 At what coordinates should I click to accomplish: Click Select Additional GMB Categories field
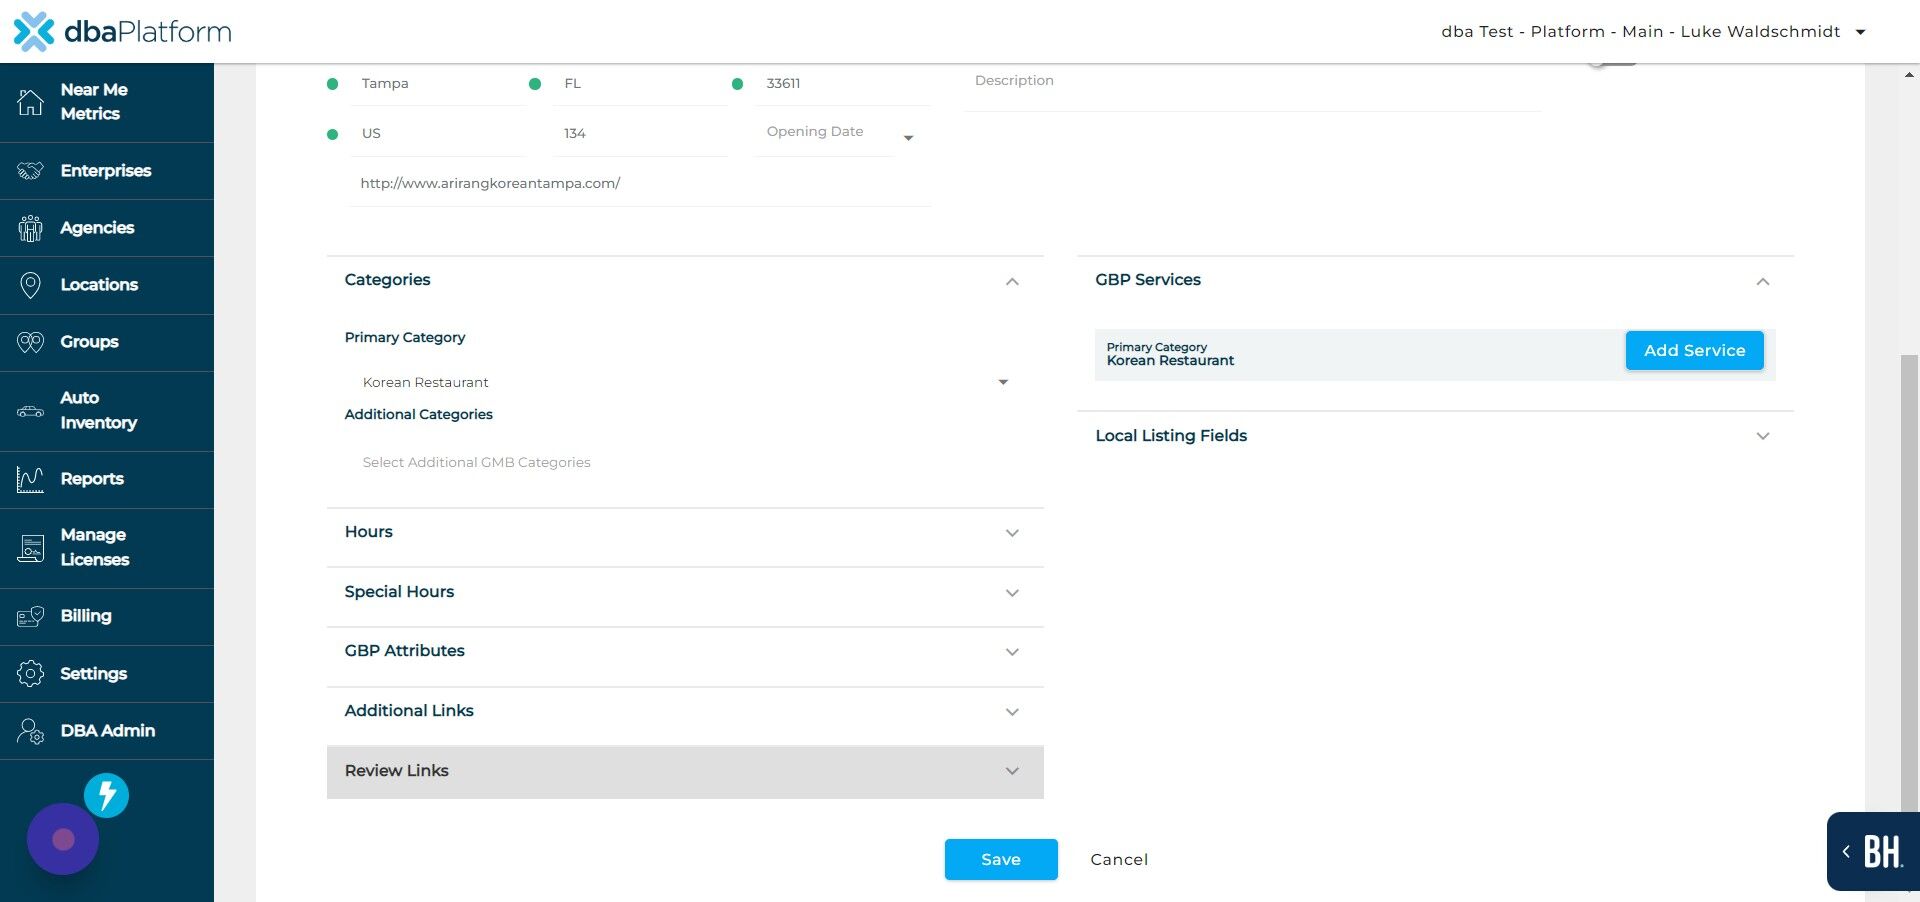tap(685, 463)
